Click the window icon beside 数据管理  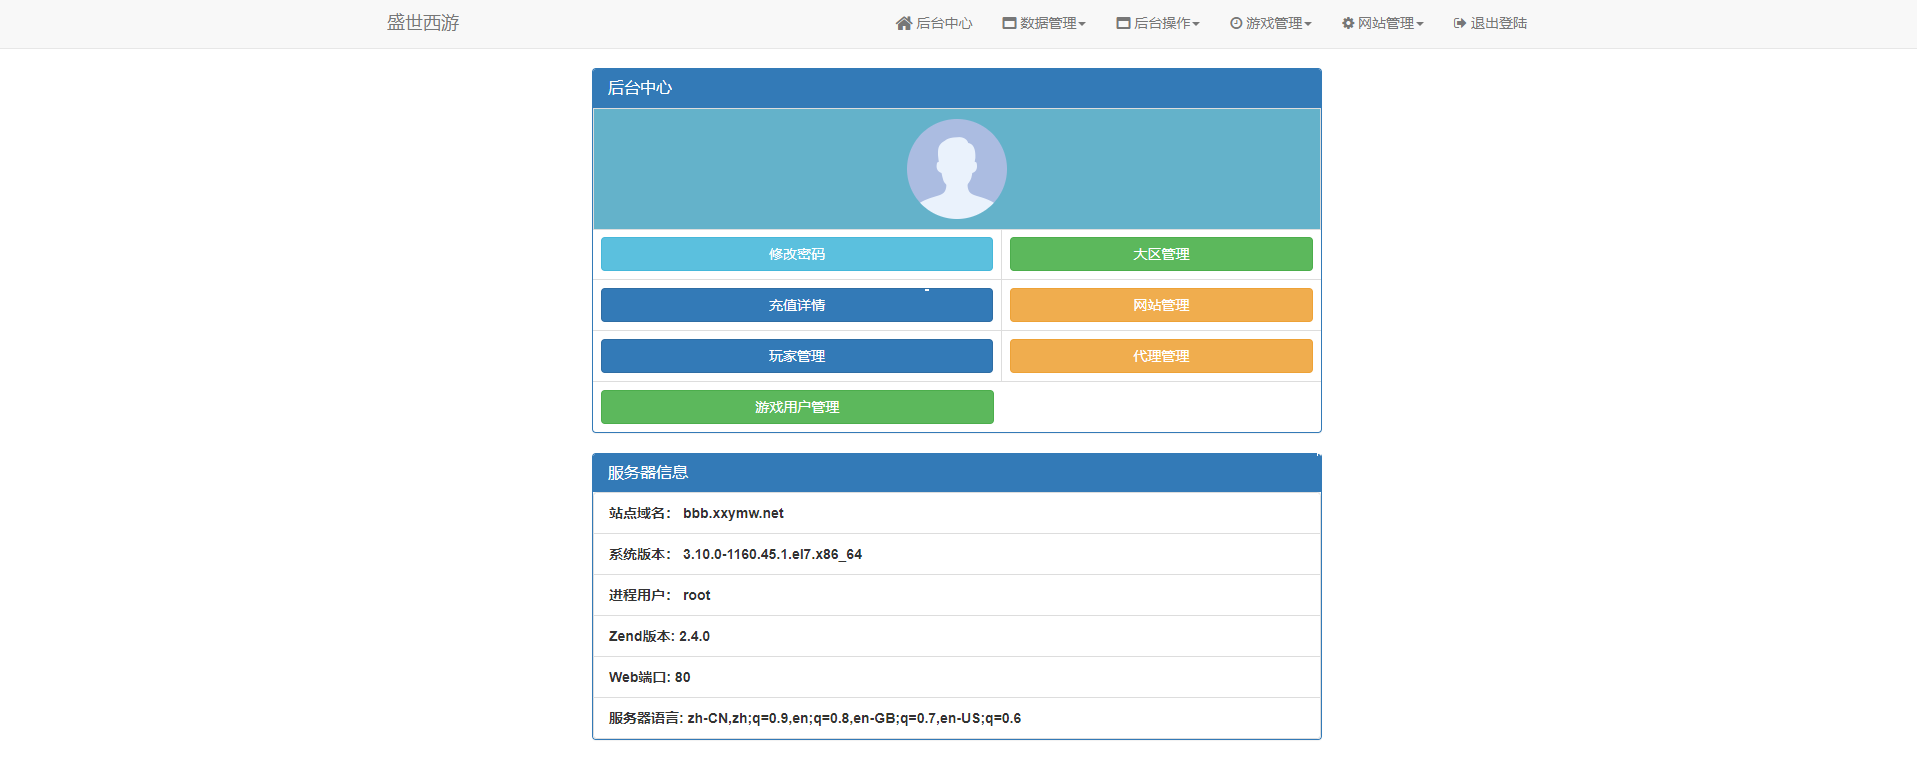1009,23
